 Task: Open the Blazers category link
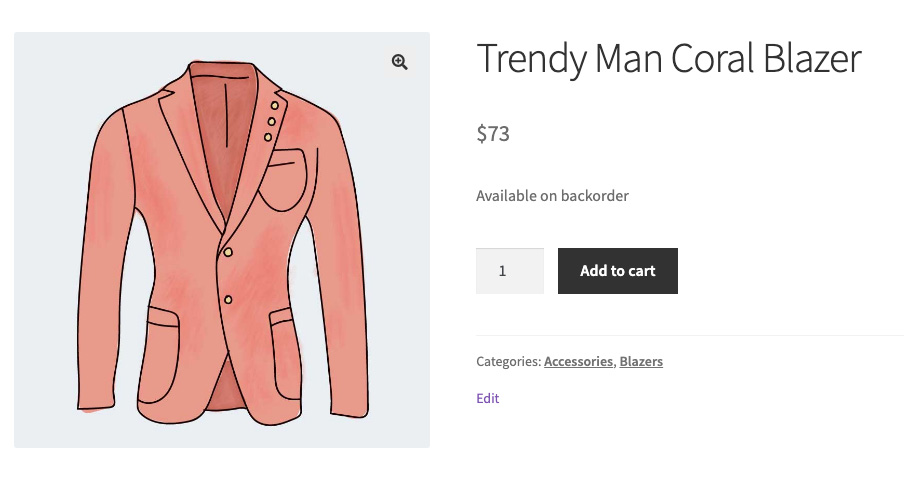pyautogui.click(x=641, y=361)
